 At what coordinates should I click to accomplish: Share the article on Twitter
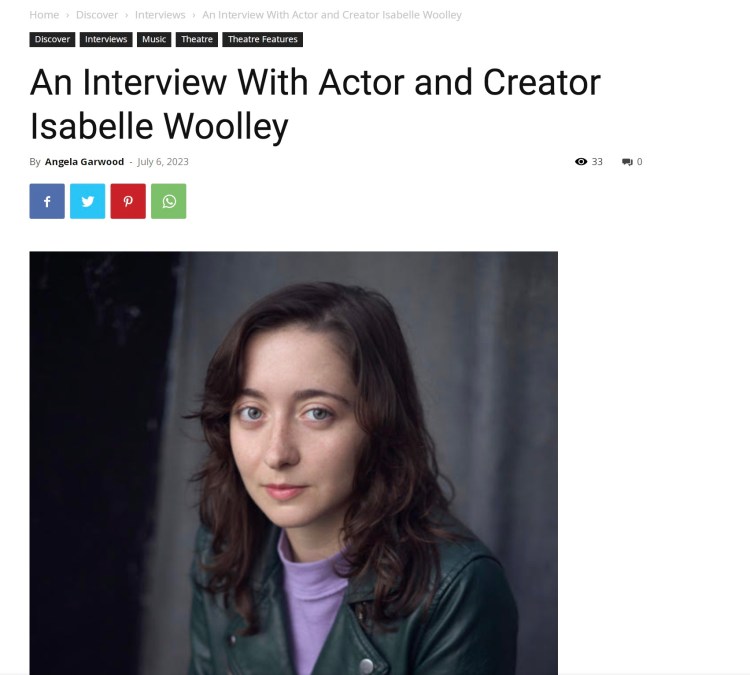tap(88, 201)
